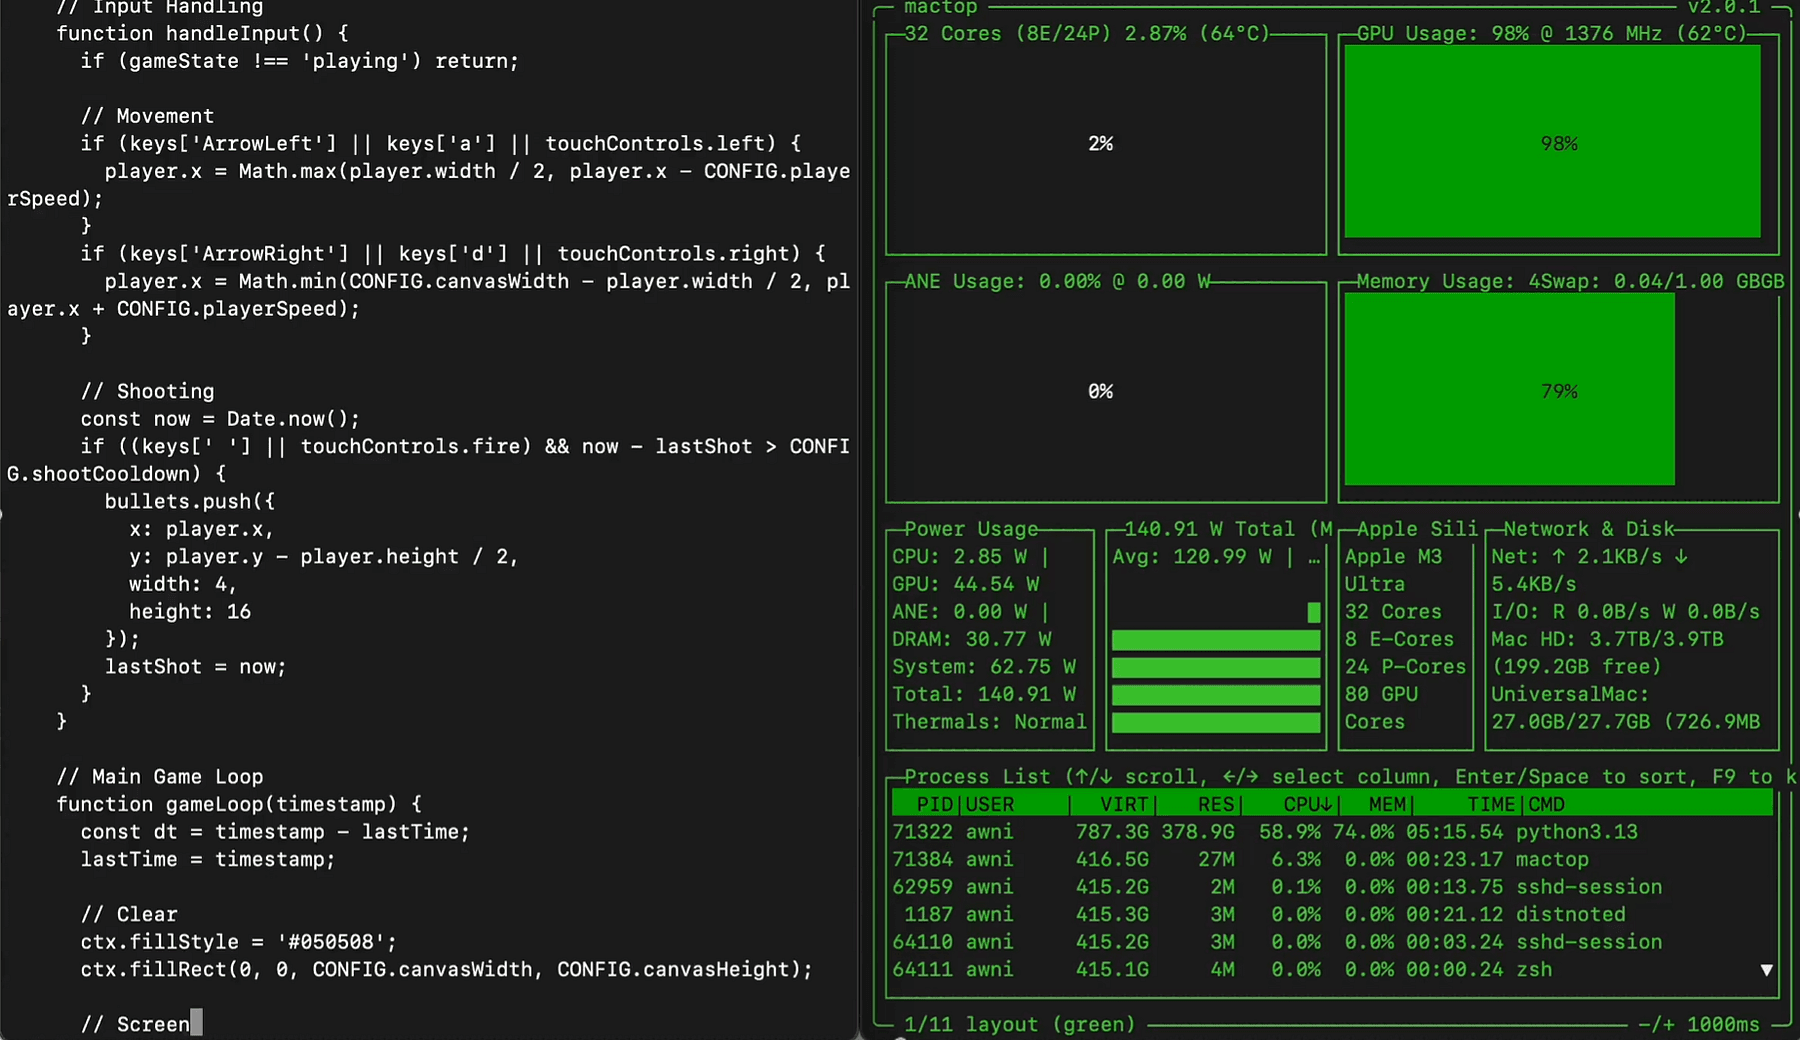Click the 2% label in the CPU cores panel

1100,144
